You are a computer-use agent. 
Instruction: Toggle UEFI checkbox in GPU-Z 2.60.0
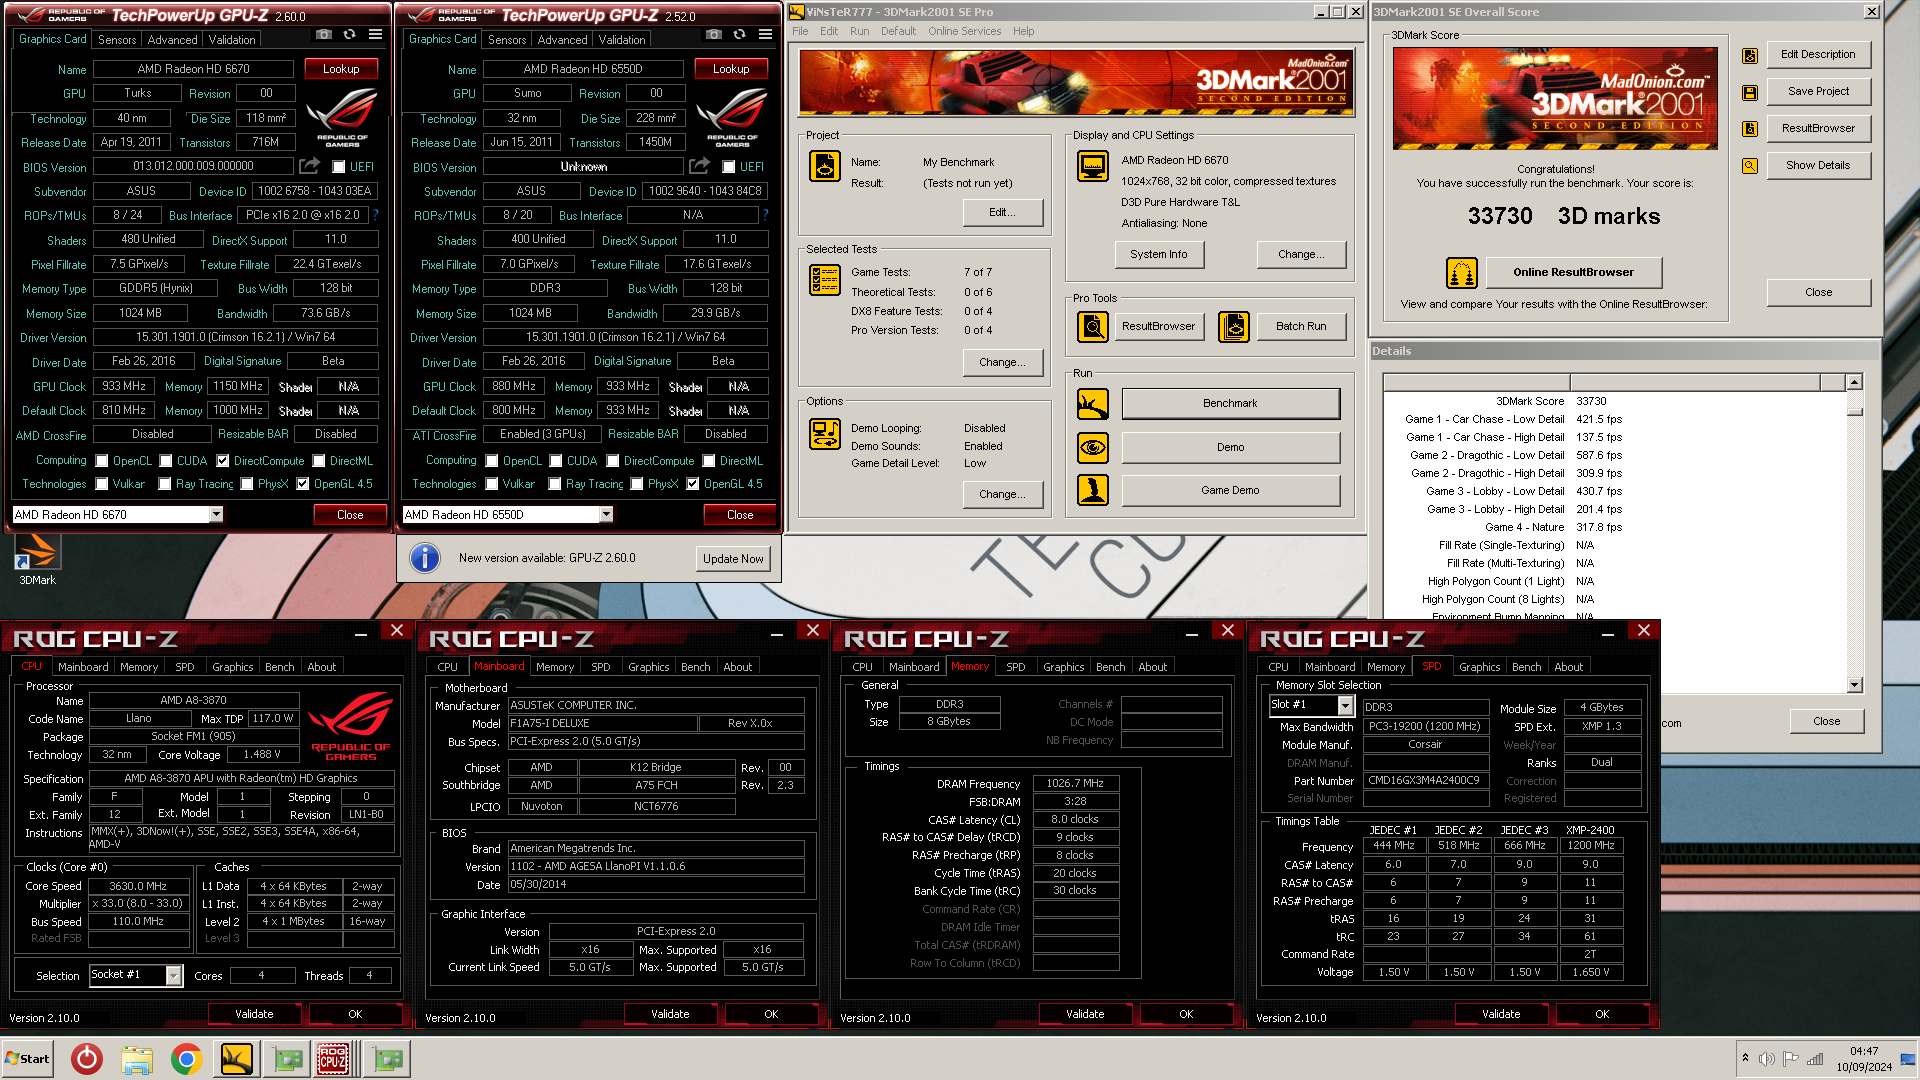click(x=339, y=167)
